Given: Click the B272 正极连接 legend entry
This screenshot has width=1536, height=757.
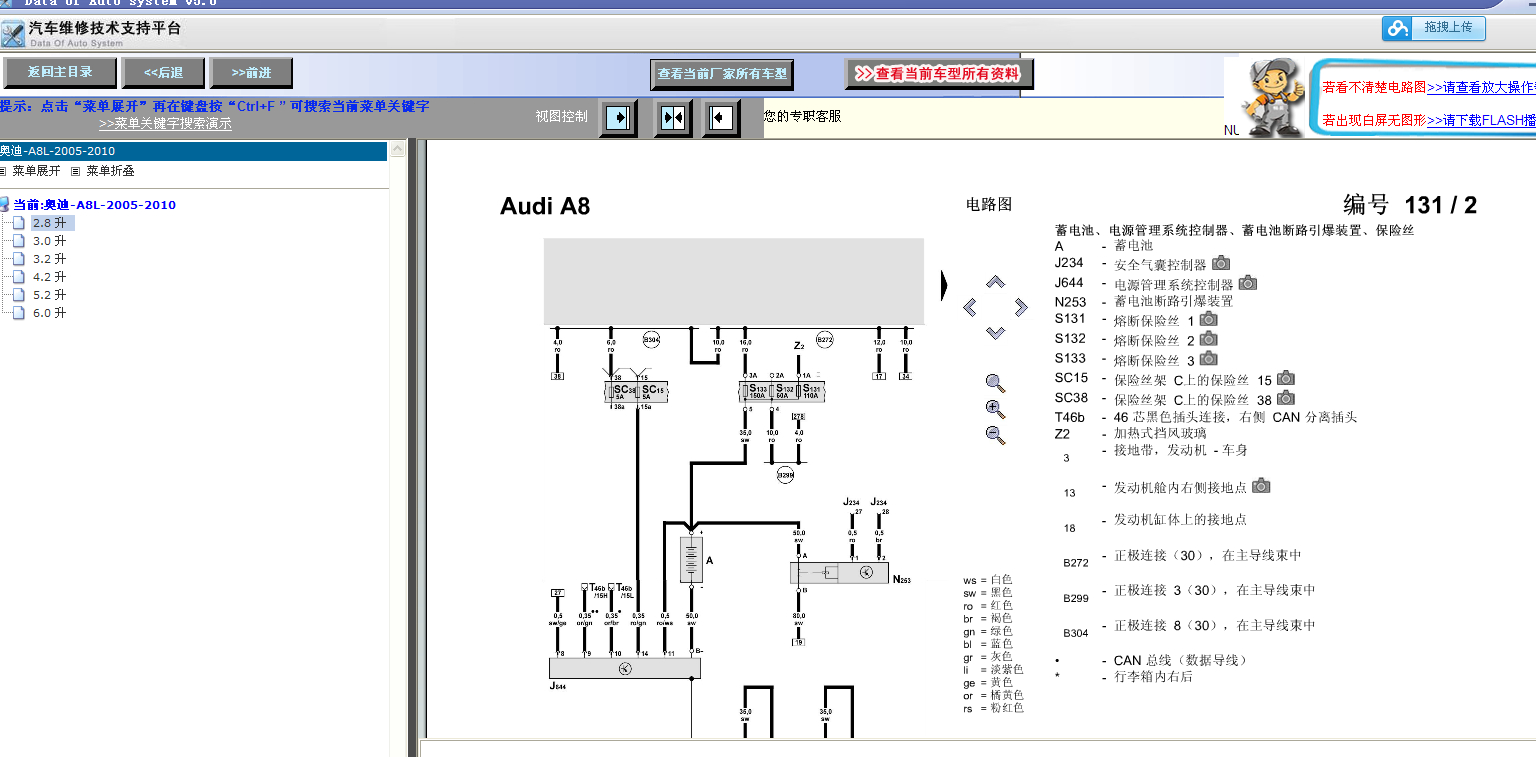Looking at the screenshot, I should 1182,556.
